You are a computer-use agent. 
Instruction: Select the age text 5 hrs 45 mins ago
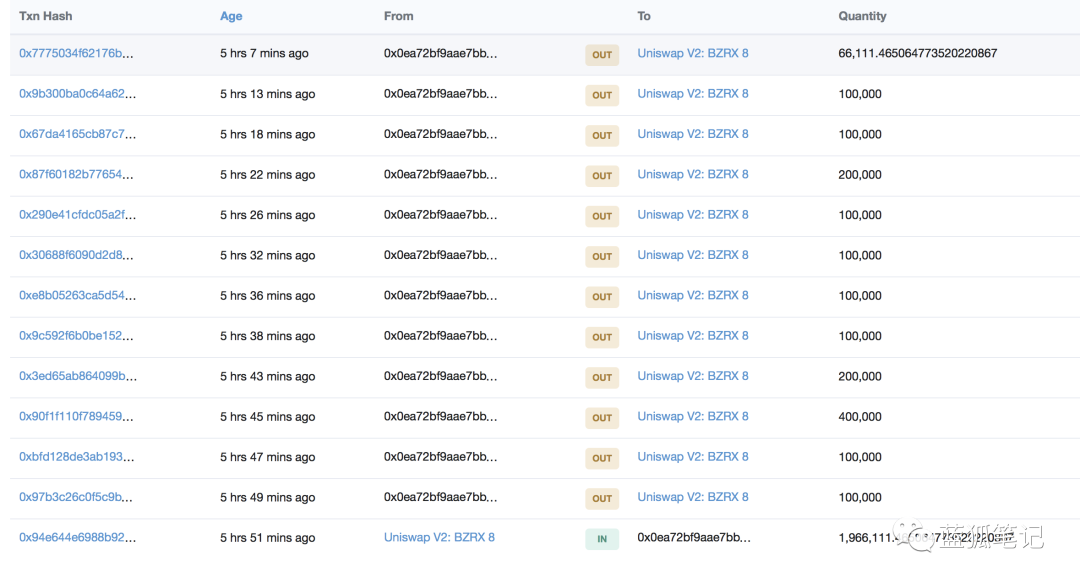[x=267, y=417]
